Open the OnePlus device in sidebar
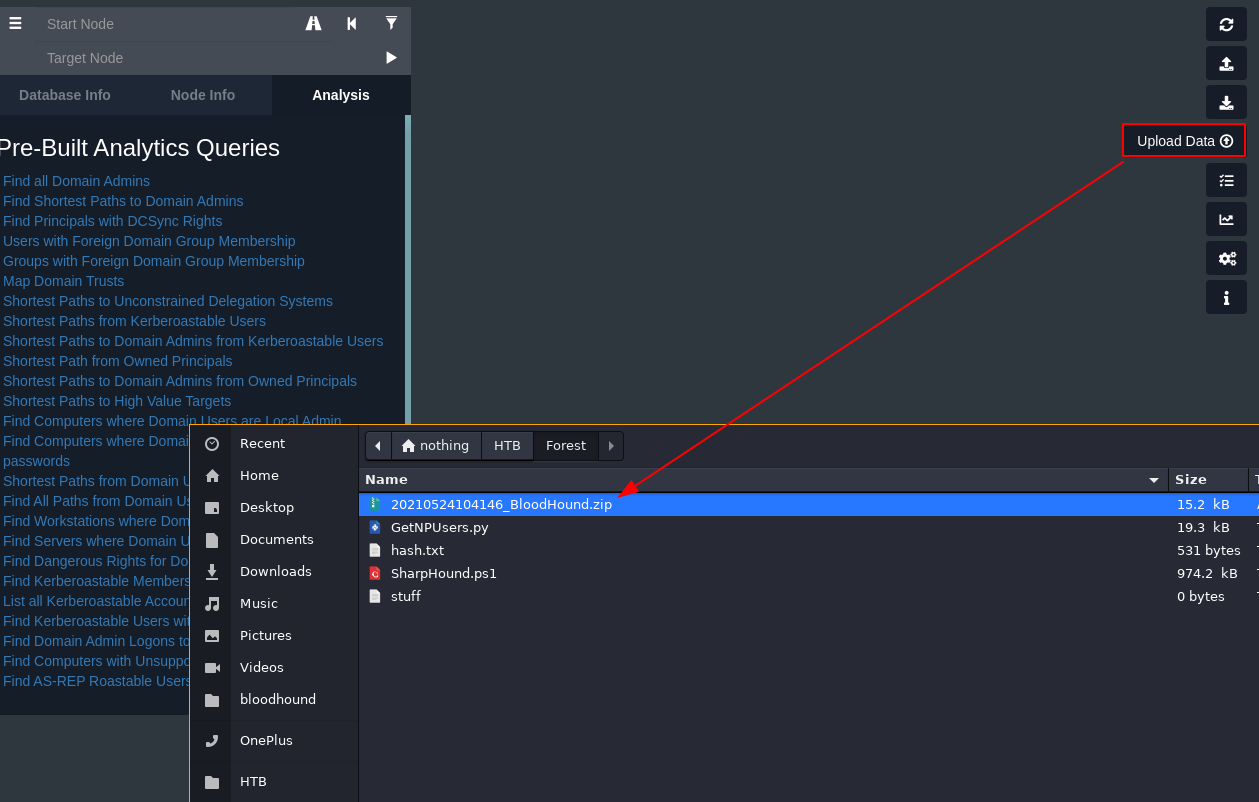Screen dimensions: 1259x802 point(274,740)
